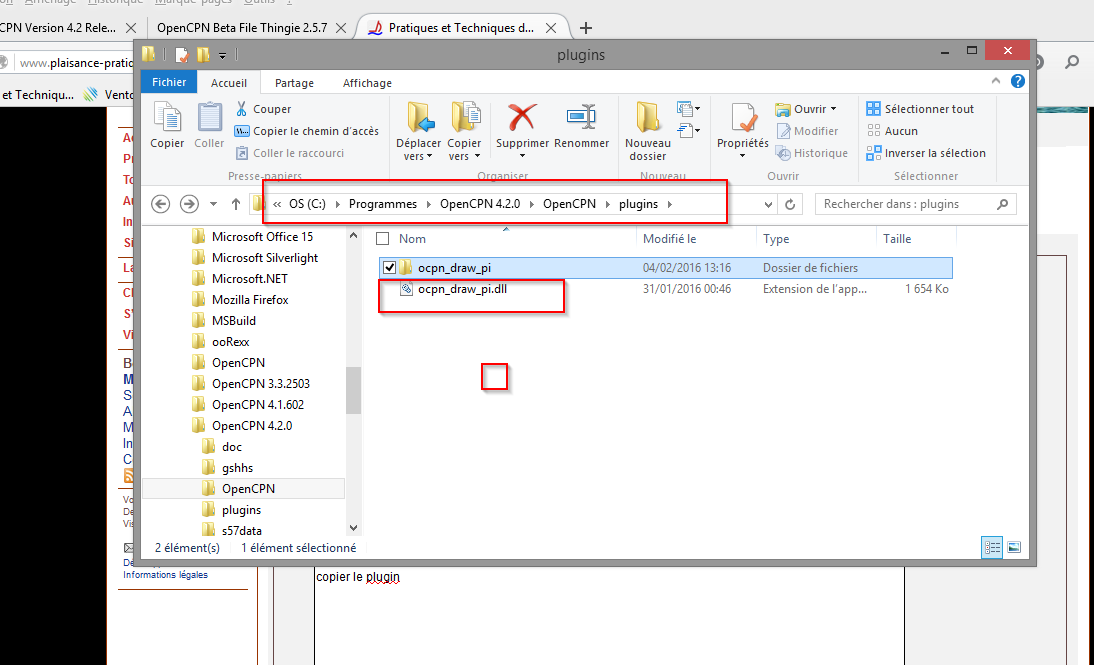Select the Accueil ribbon tab

[x=229, y=82]
